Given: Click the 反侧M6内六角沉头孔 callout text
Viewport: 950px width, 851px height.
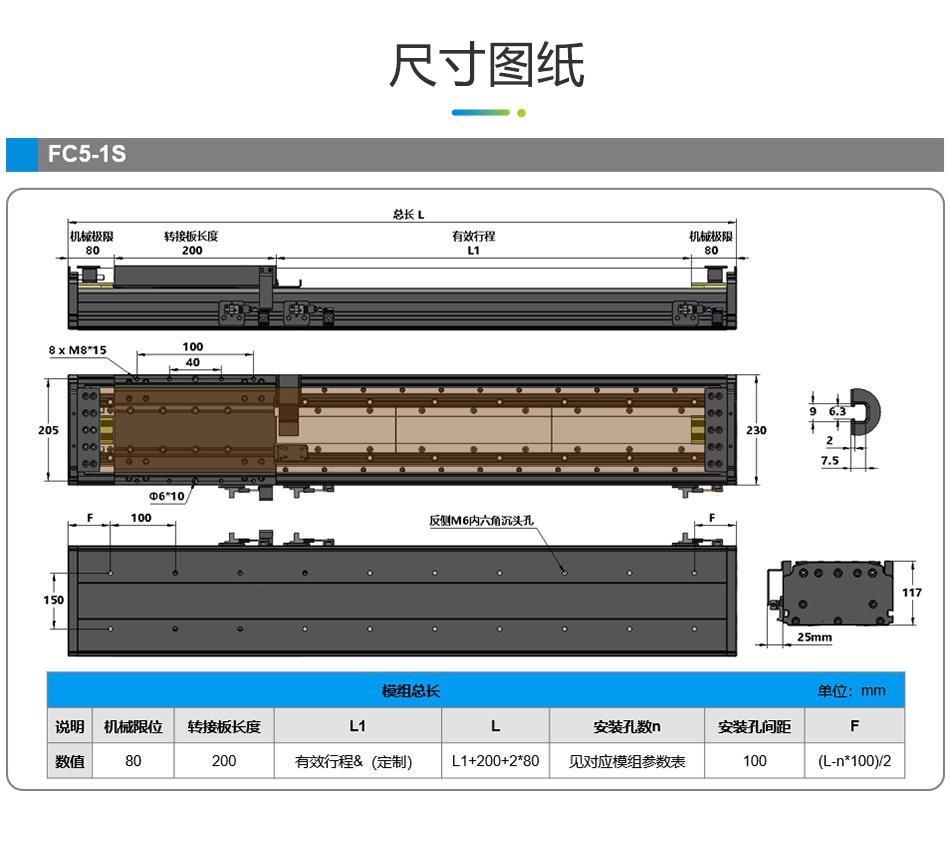Looking at the screenshot, I should [482, 520].
